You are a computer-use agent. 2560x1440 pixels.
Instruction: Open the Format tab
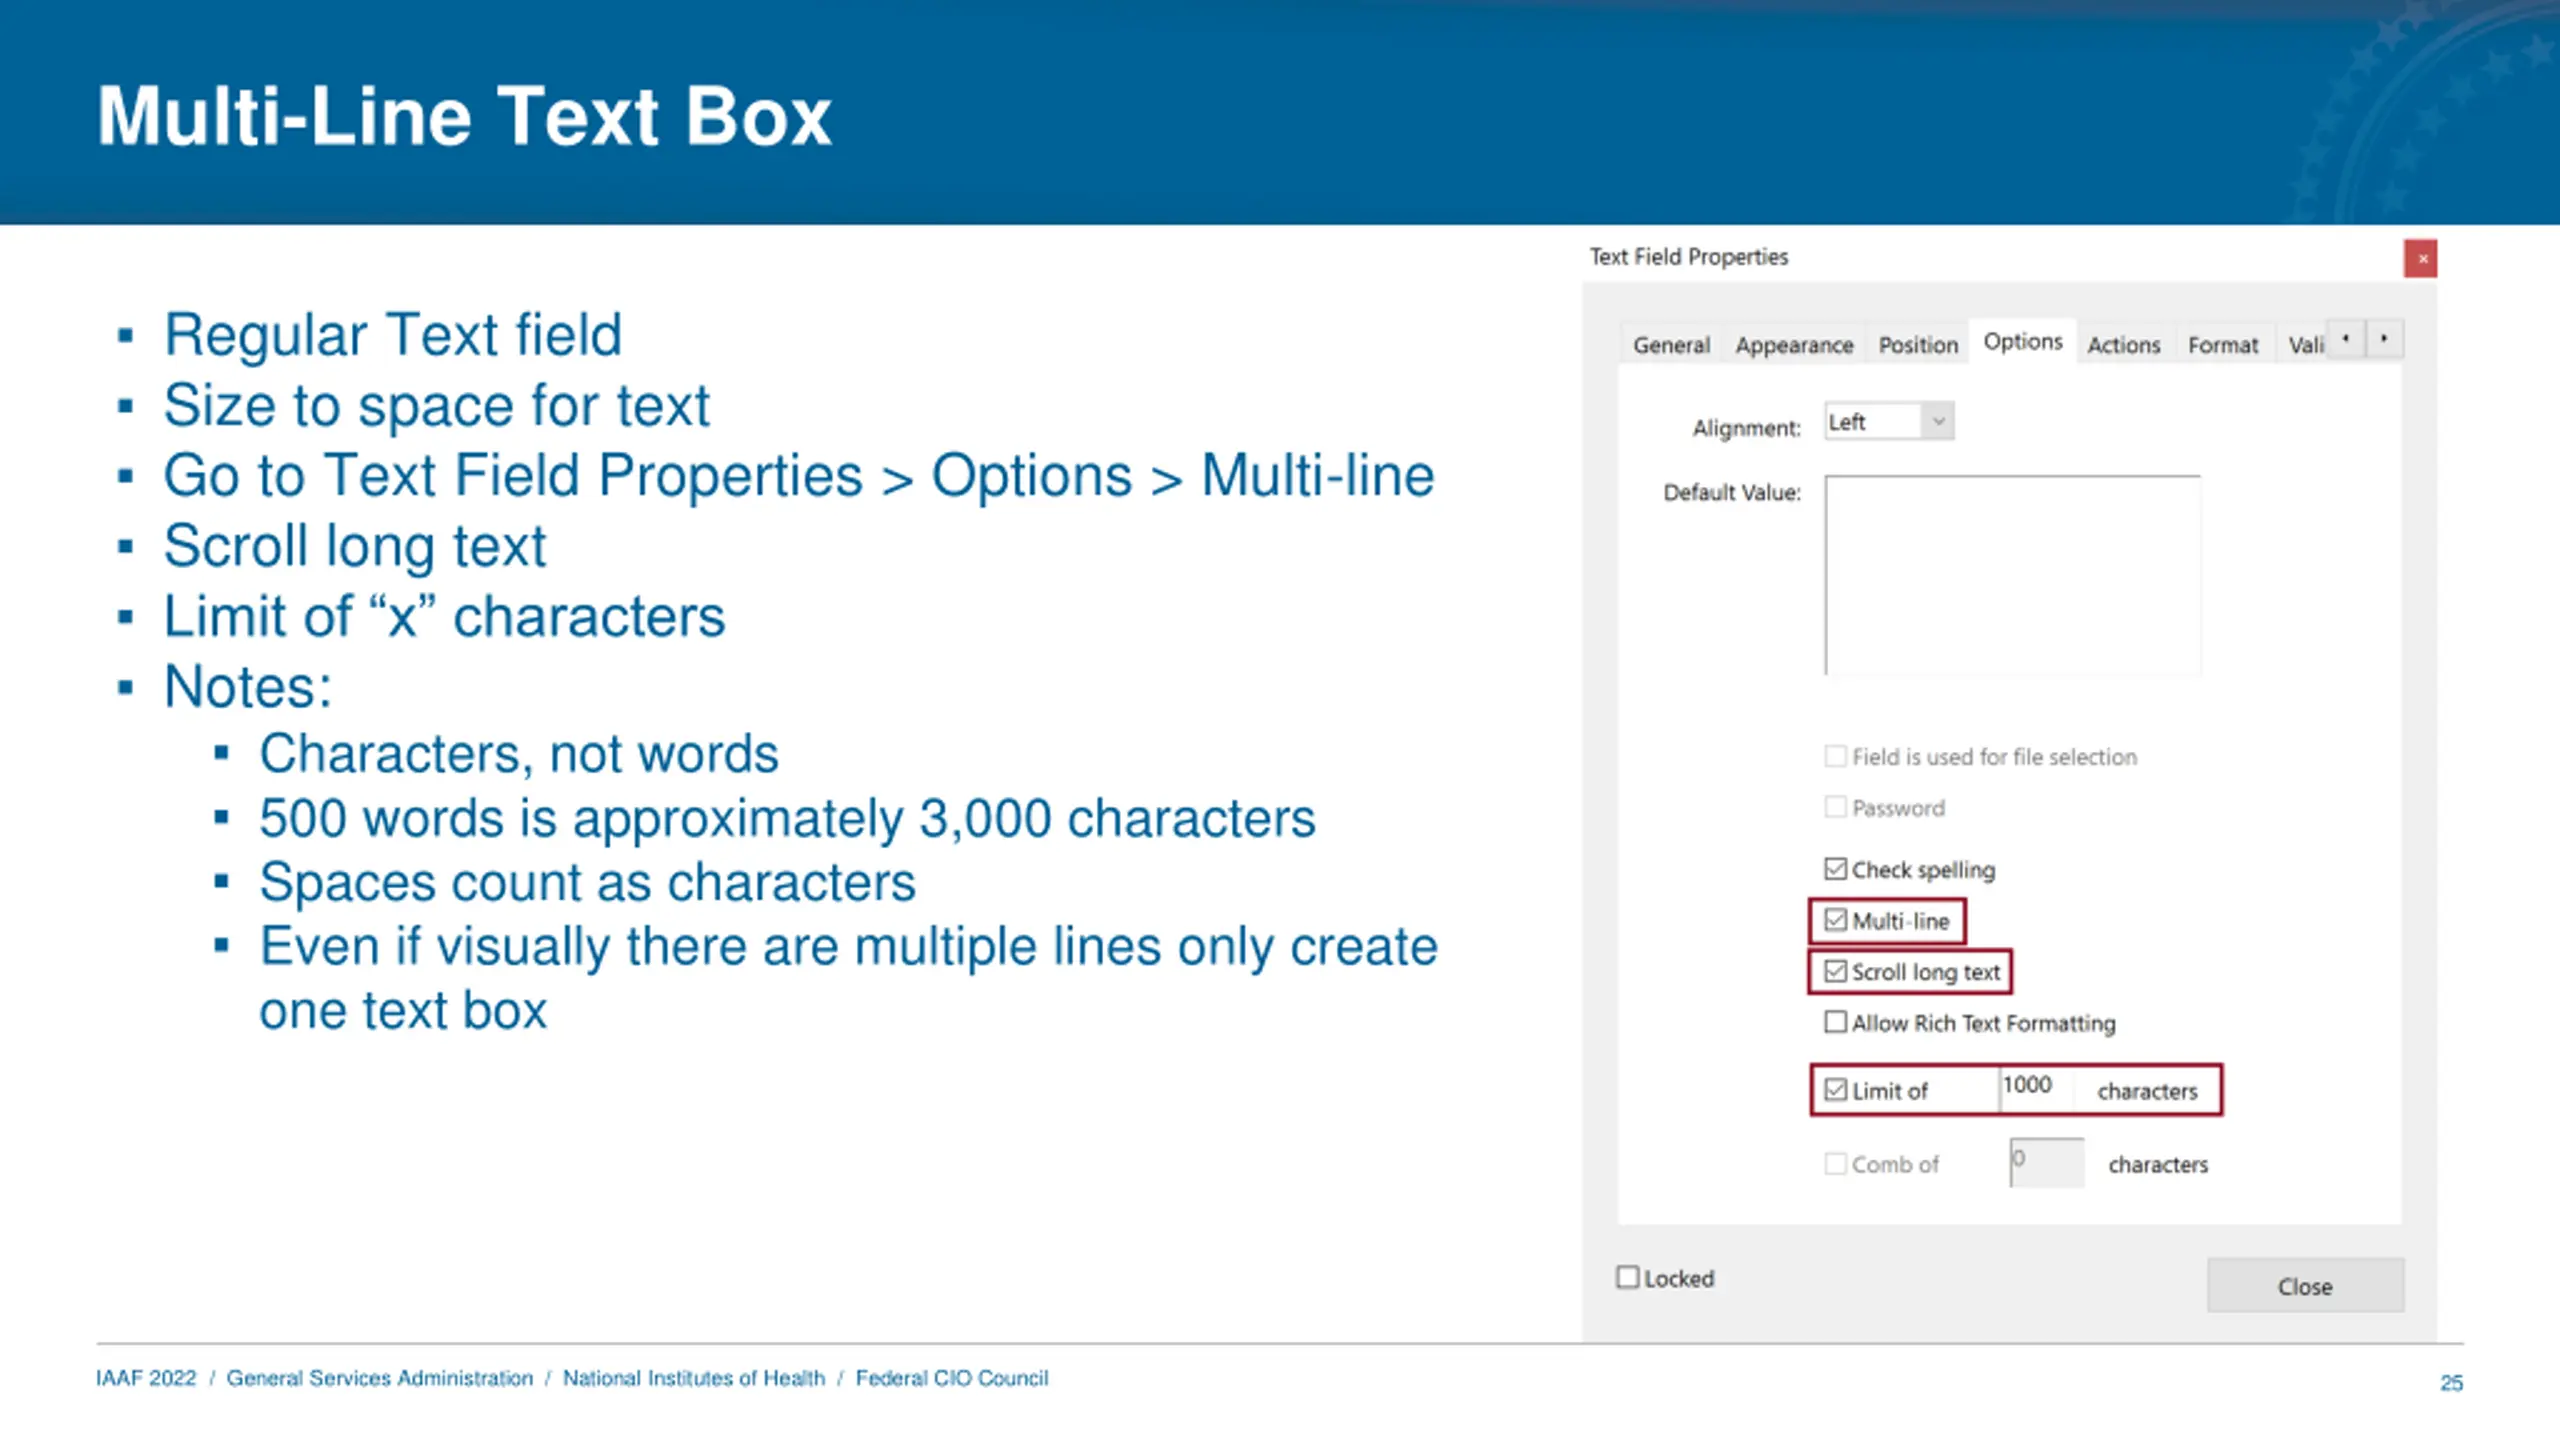[x=2223, y=345]
